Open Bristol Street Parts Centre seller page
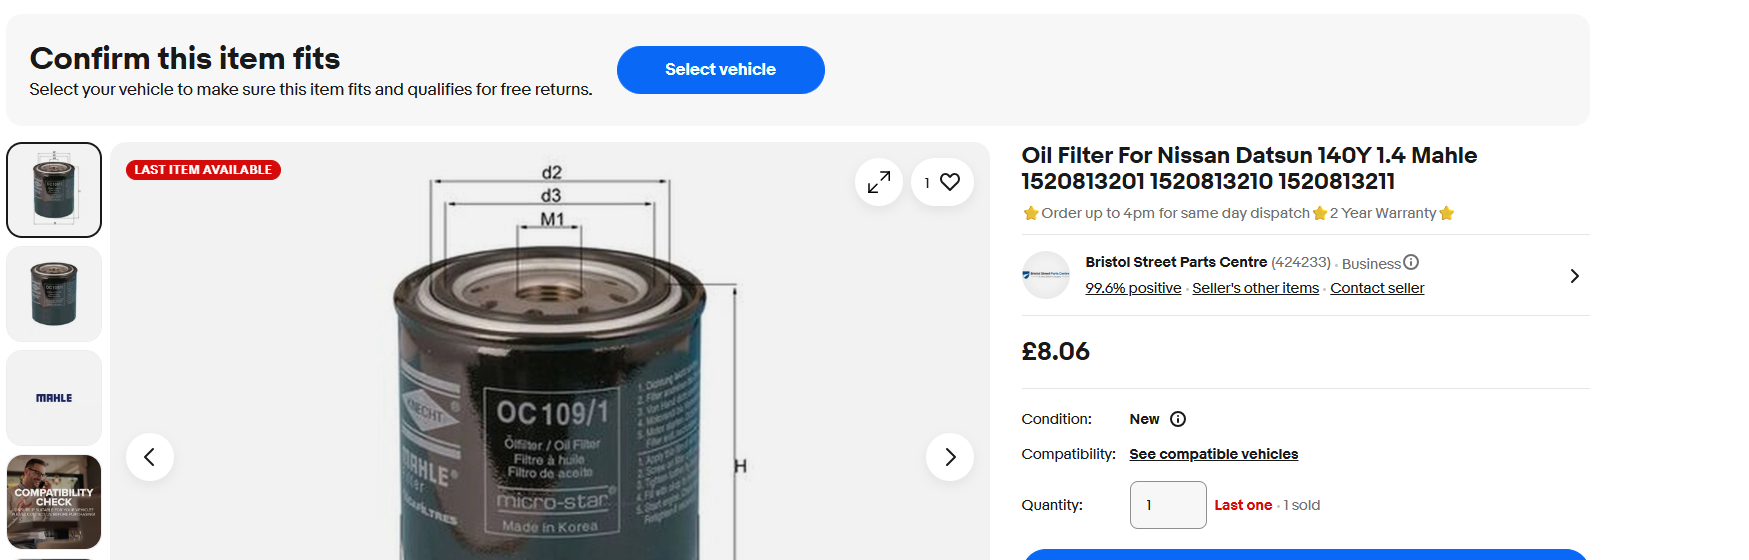 (x=1176, y=262)
